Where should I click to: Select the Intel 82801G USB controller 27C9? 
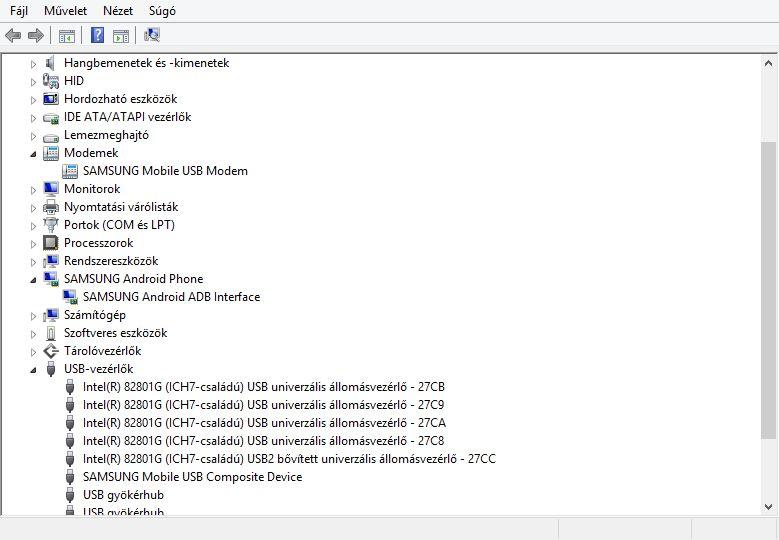tap(263, 405)
